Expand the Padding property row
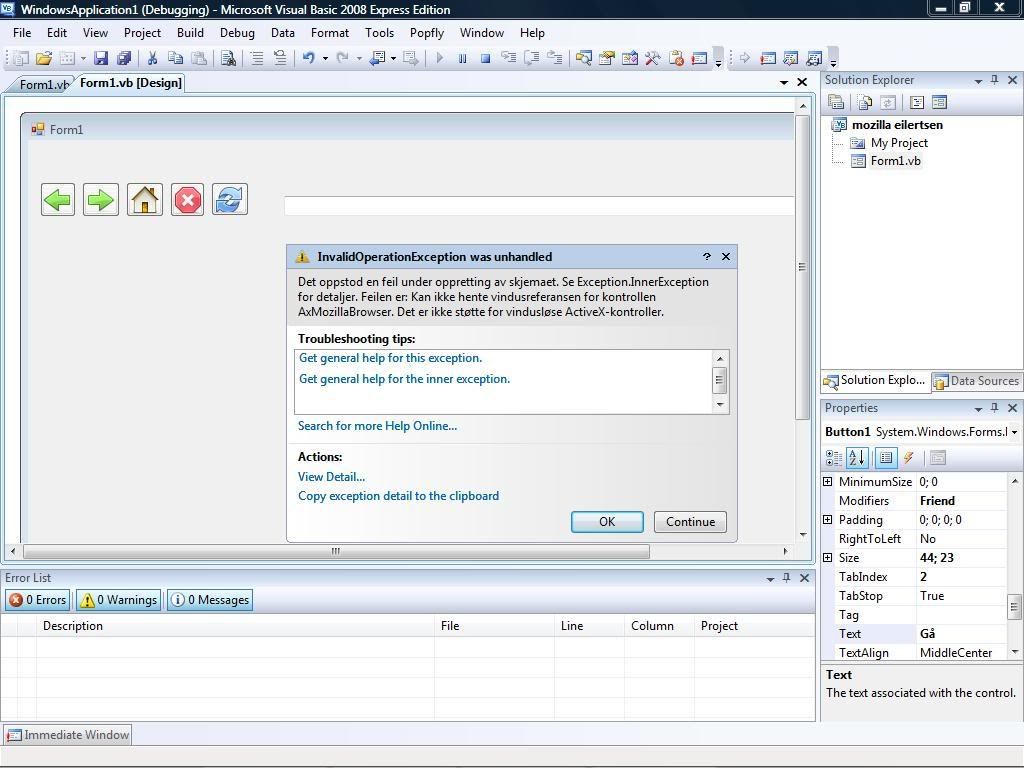 click(x=828, y=520)
